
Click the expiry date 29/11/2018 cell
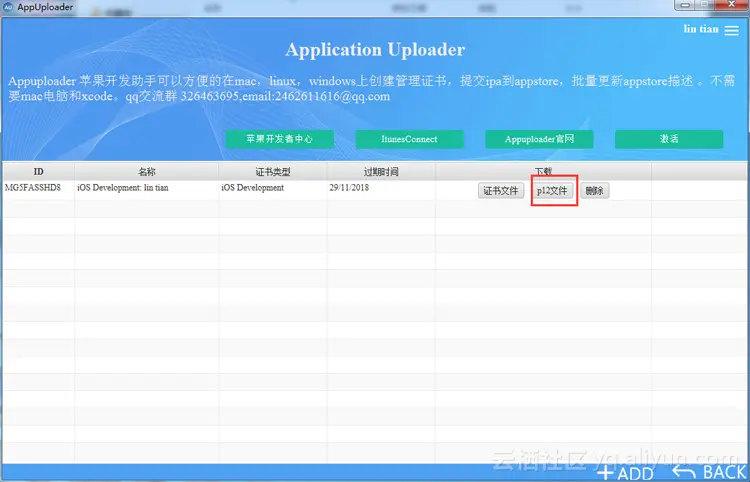point(381,190)
